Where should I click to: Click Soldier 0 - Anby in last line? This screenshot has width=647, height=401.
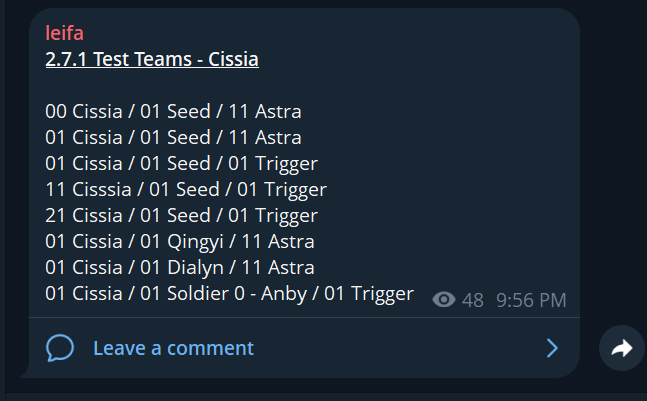tap(237, 293)
